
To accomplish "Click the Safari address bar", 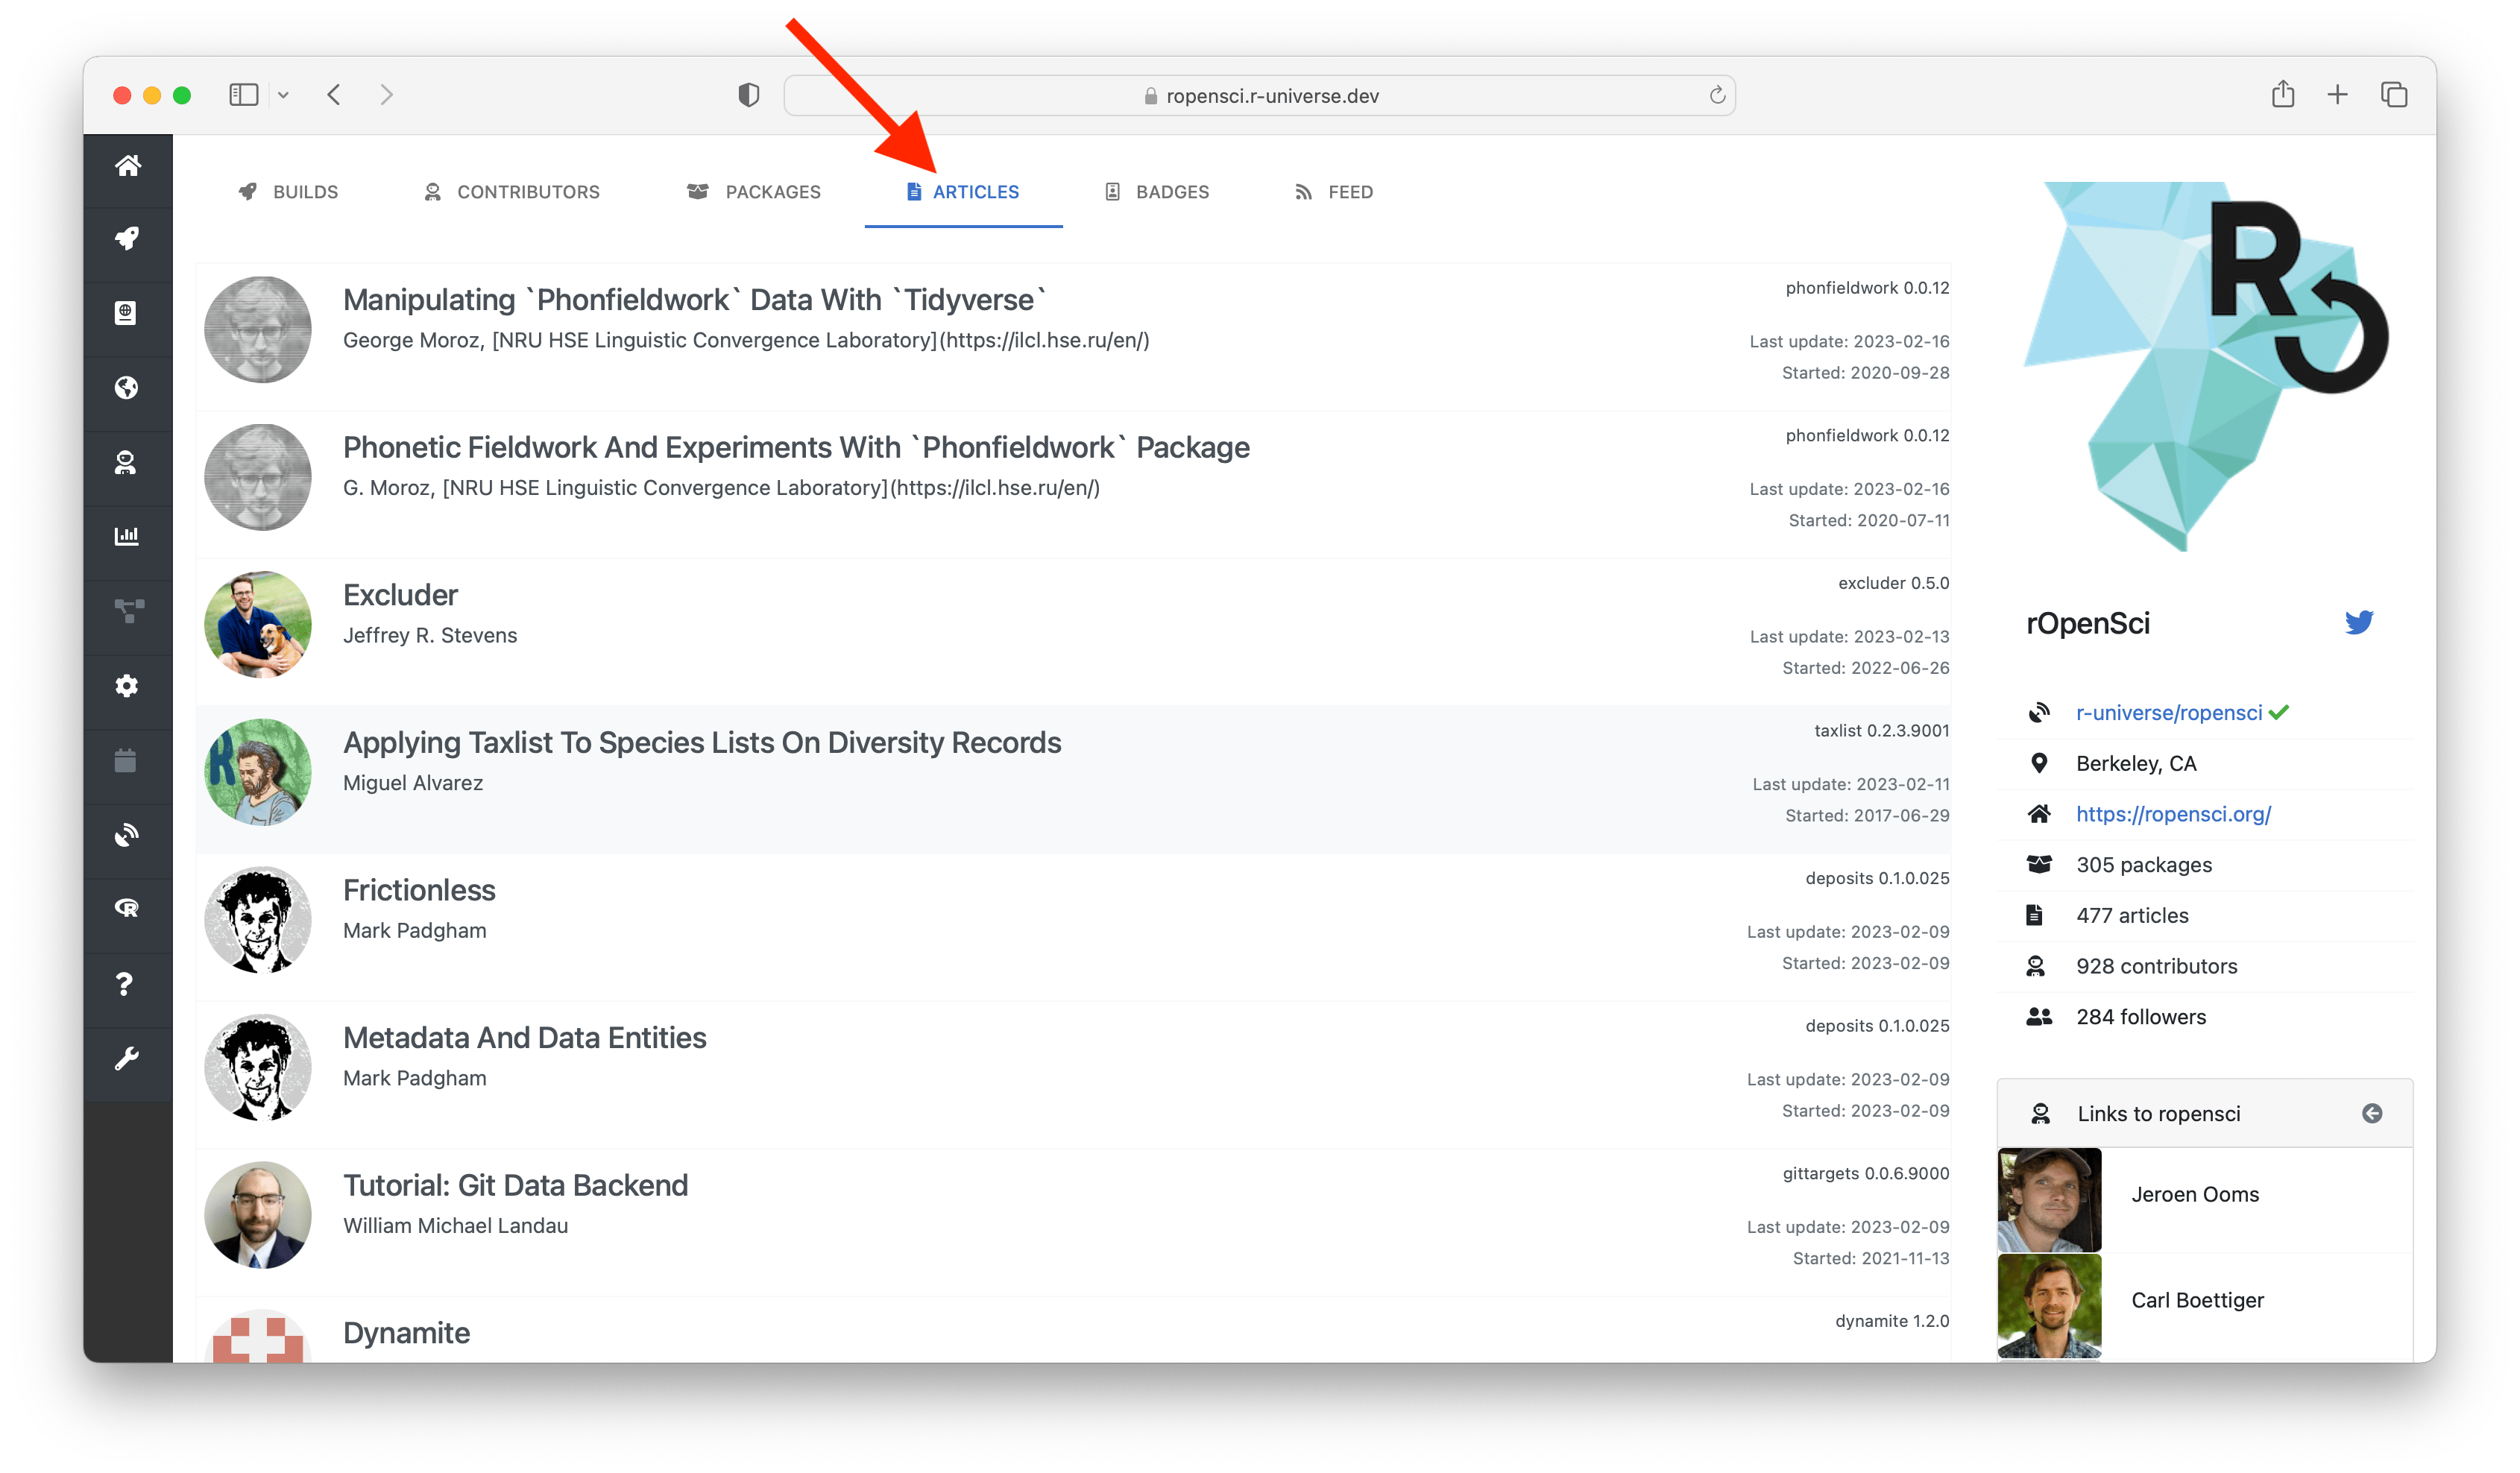I will pos(1260,96).
